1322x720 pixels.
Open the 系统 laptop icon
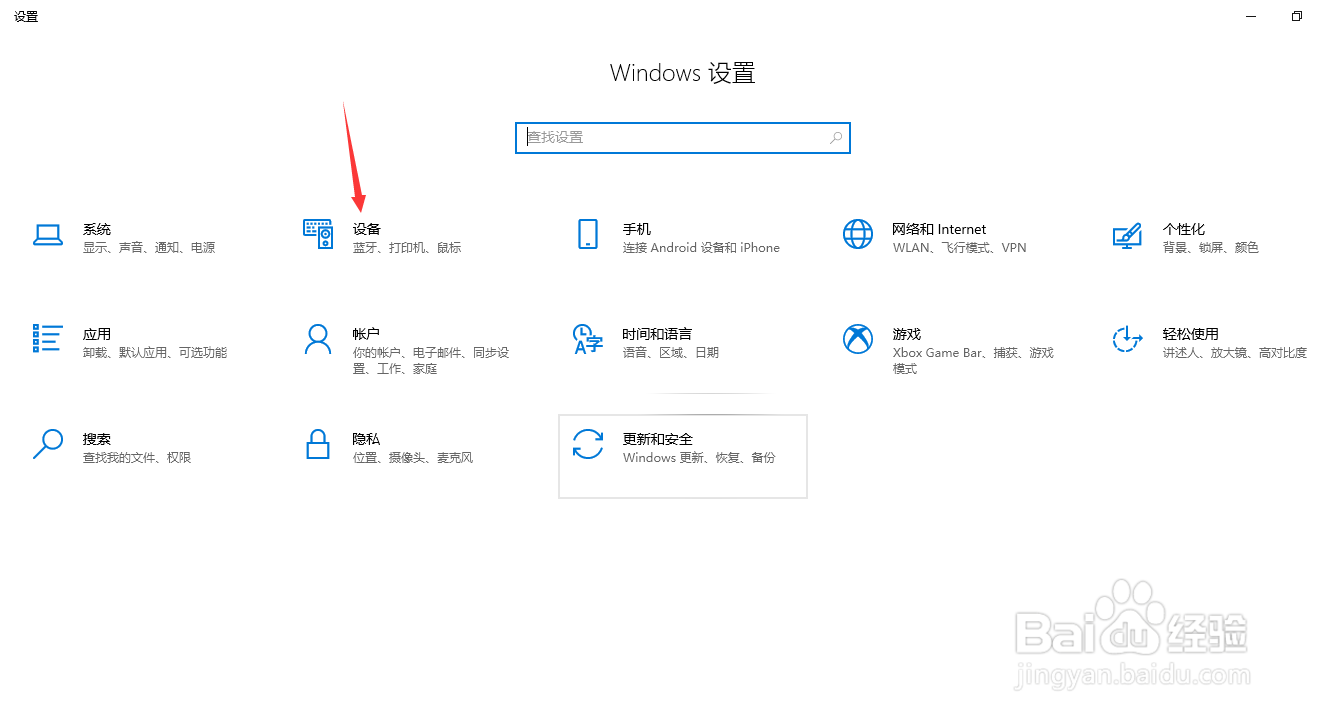pos(48,235)
